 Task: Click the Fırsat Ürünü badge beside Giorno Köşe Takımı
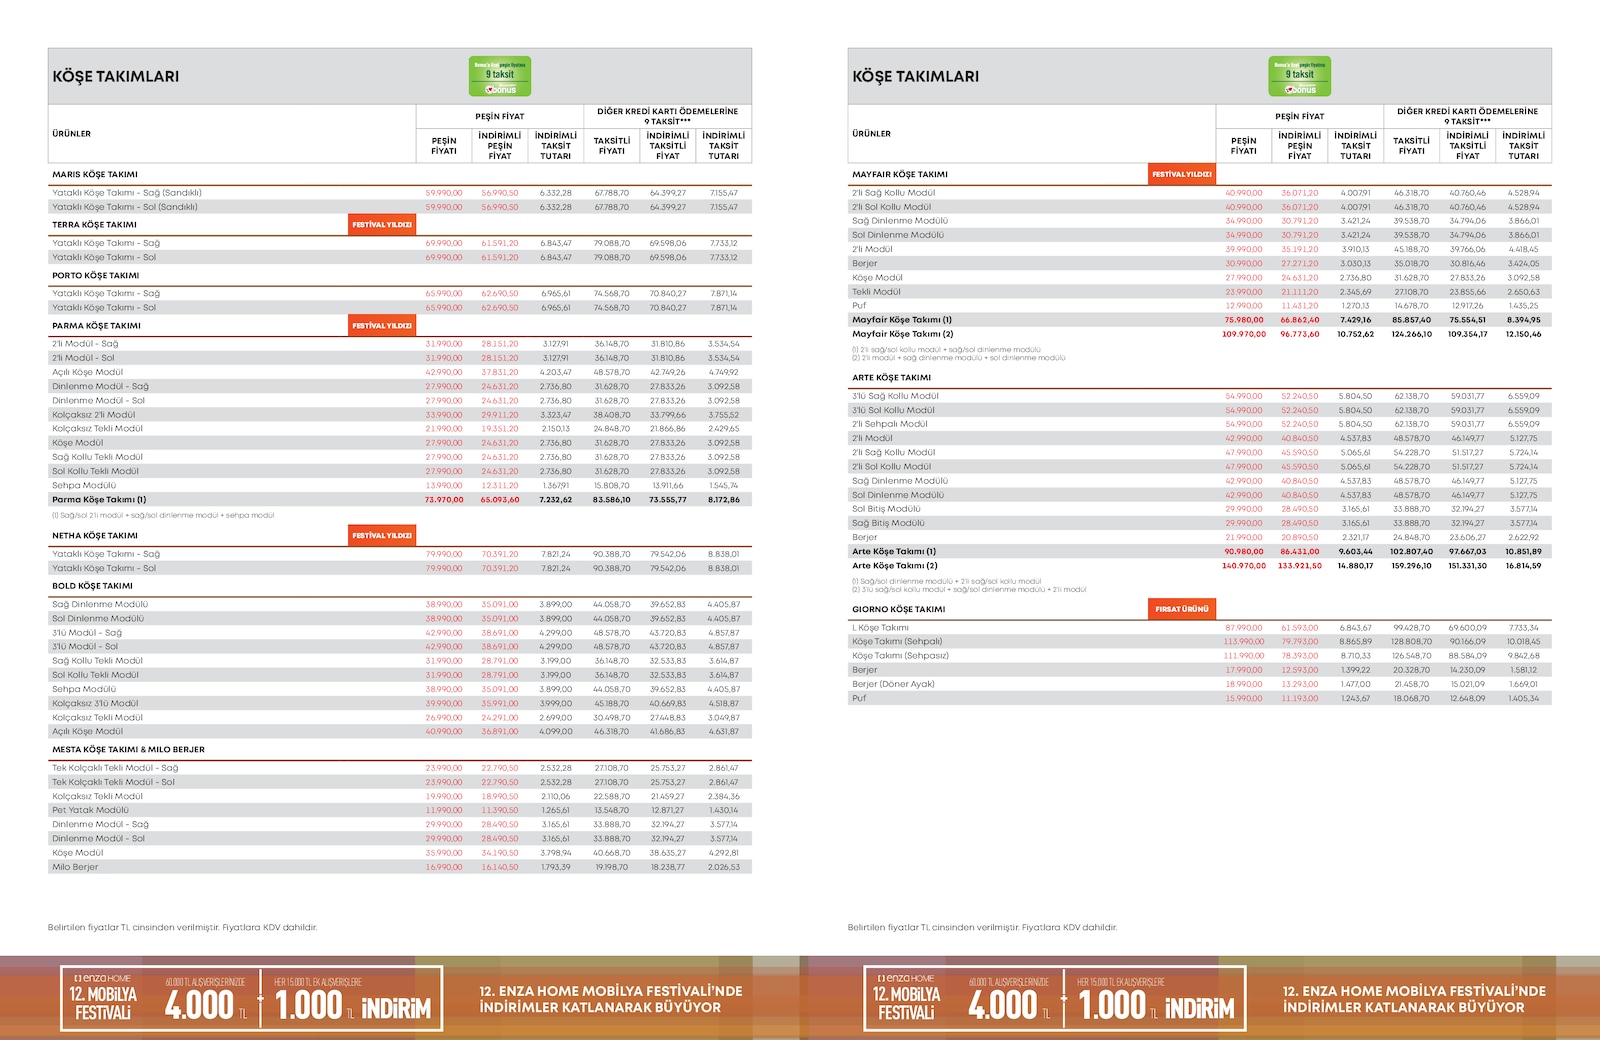(x=1182, y=609)
